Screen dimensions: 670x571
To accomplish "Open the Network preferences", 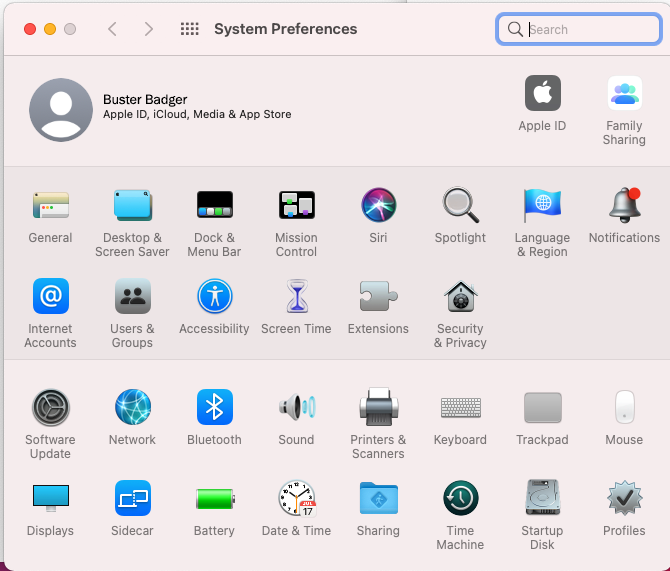I will click(132, 408).
